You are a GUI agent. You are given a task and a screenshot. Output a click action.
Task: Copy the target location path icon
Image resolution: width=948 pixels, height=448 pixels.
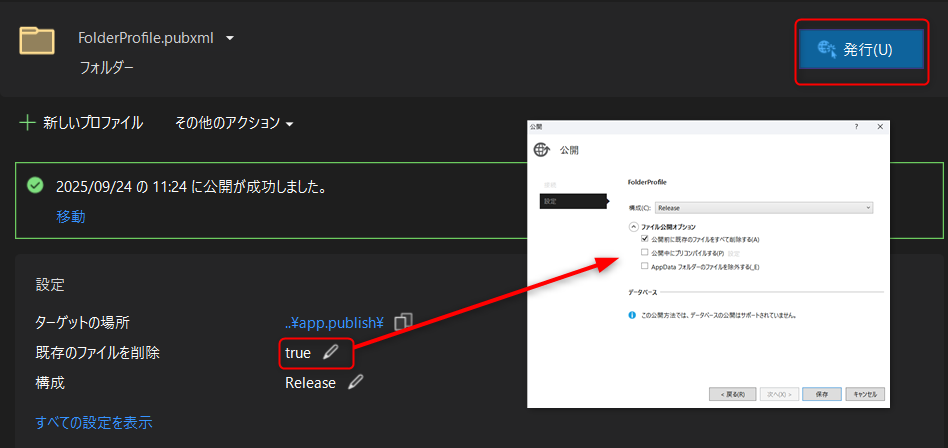403,322
